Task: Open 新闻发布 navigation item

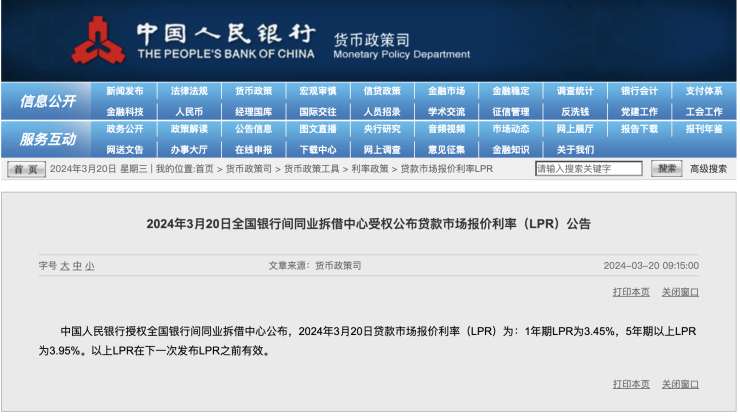Action: 125,91
